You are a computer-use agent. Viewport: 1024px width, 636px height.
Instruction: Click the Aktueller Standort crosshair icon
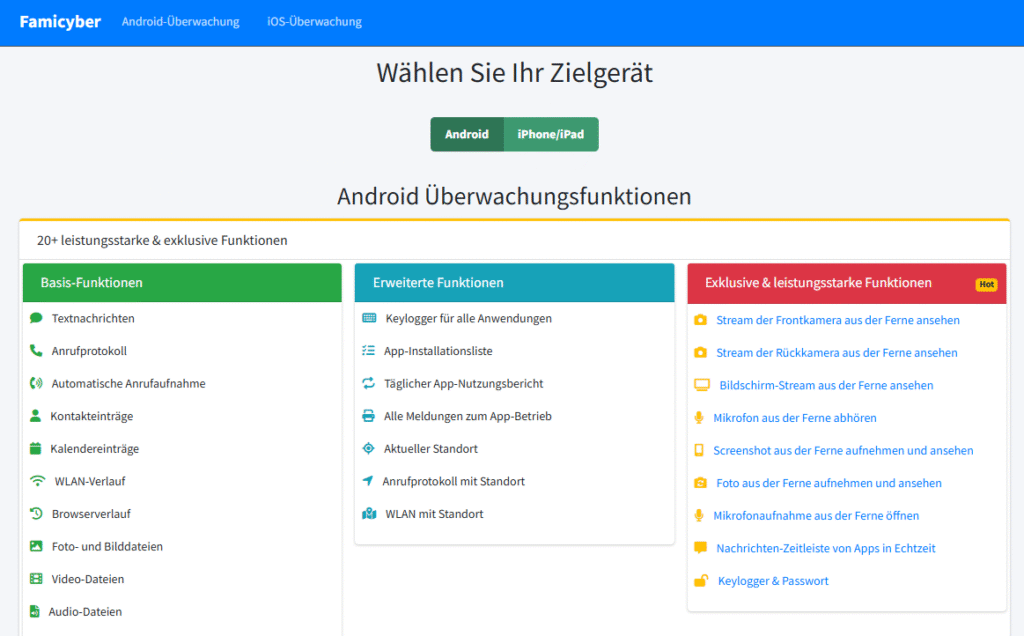tap(369, 449)
